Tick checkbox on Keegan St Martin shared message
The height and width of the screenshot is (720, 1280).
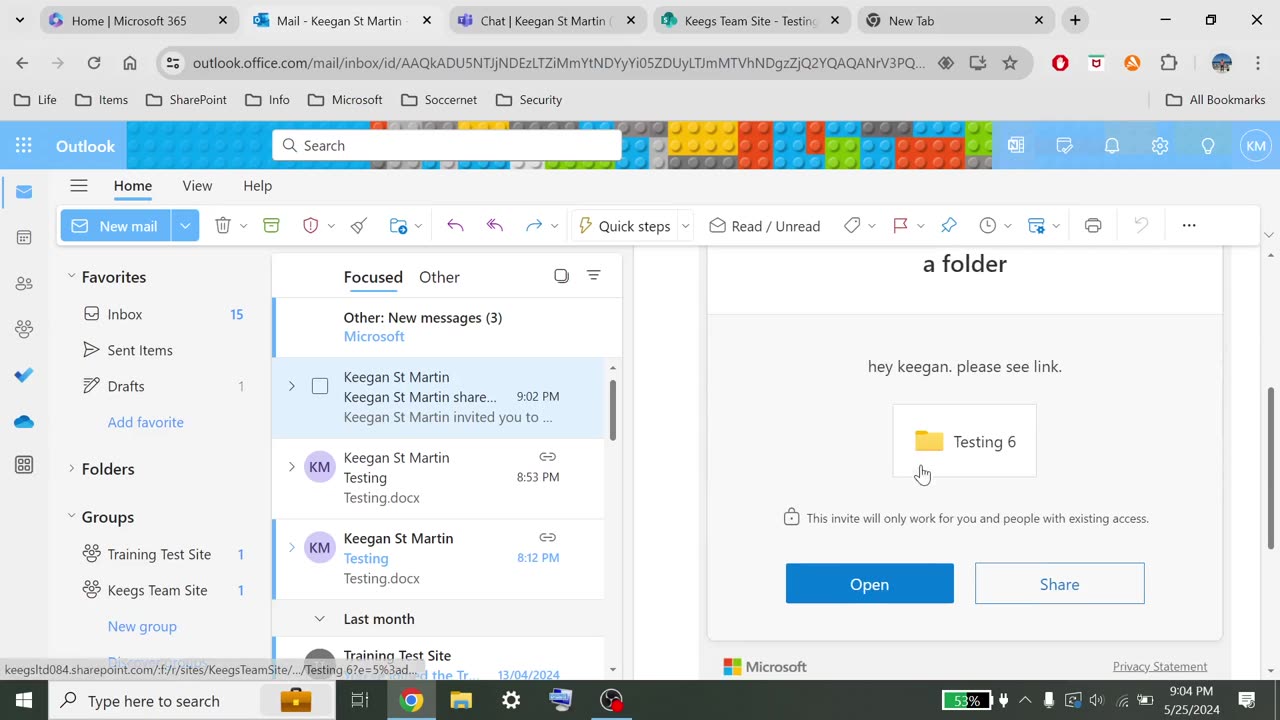pyautogui.click(x=320, y=386)
